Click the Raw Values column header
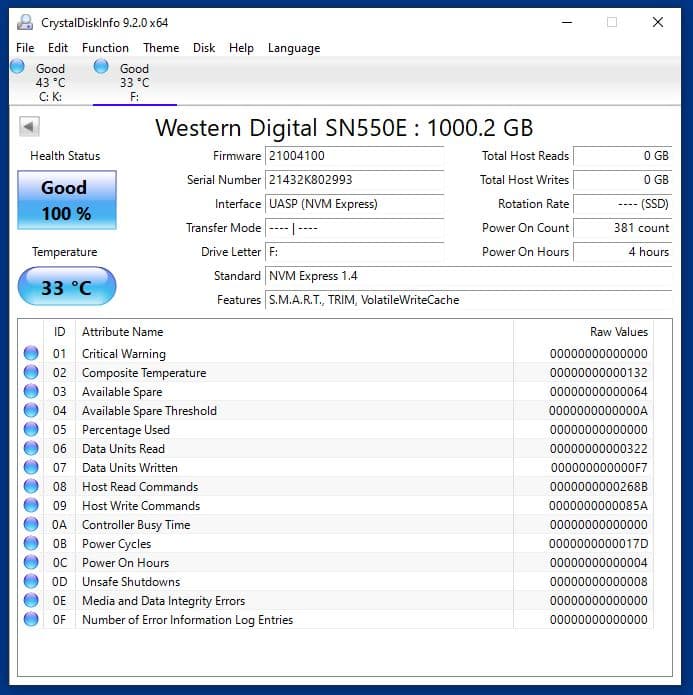The image size is (693, 695). click(583, 332)
